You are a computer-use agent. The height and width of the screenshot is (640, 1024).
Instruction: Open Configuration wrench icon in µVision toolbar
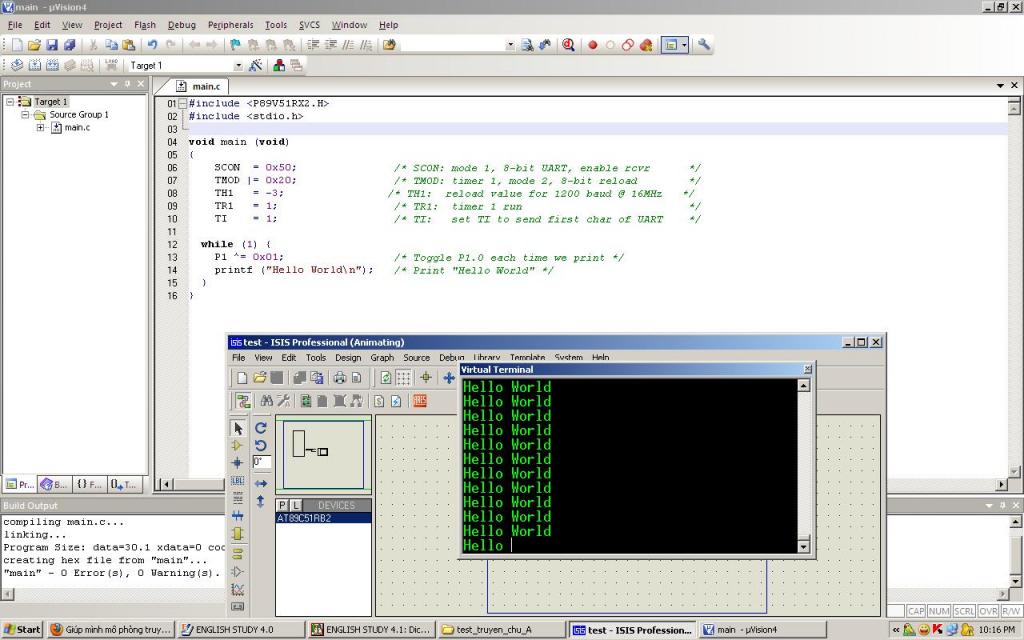704,45
